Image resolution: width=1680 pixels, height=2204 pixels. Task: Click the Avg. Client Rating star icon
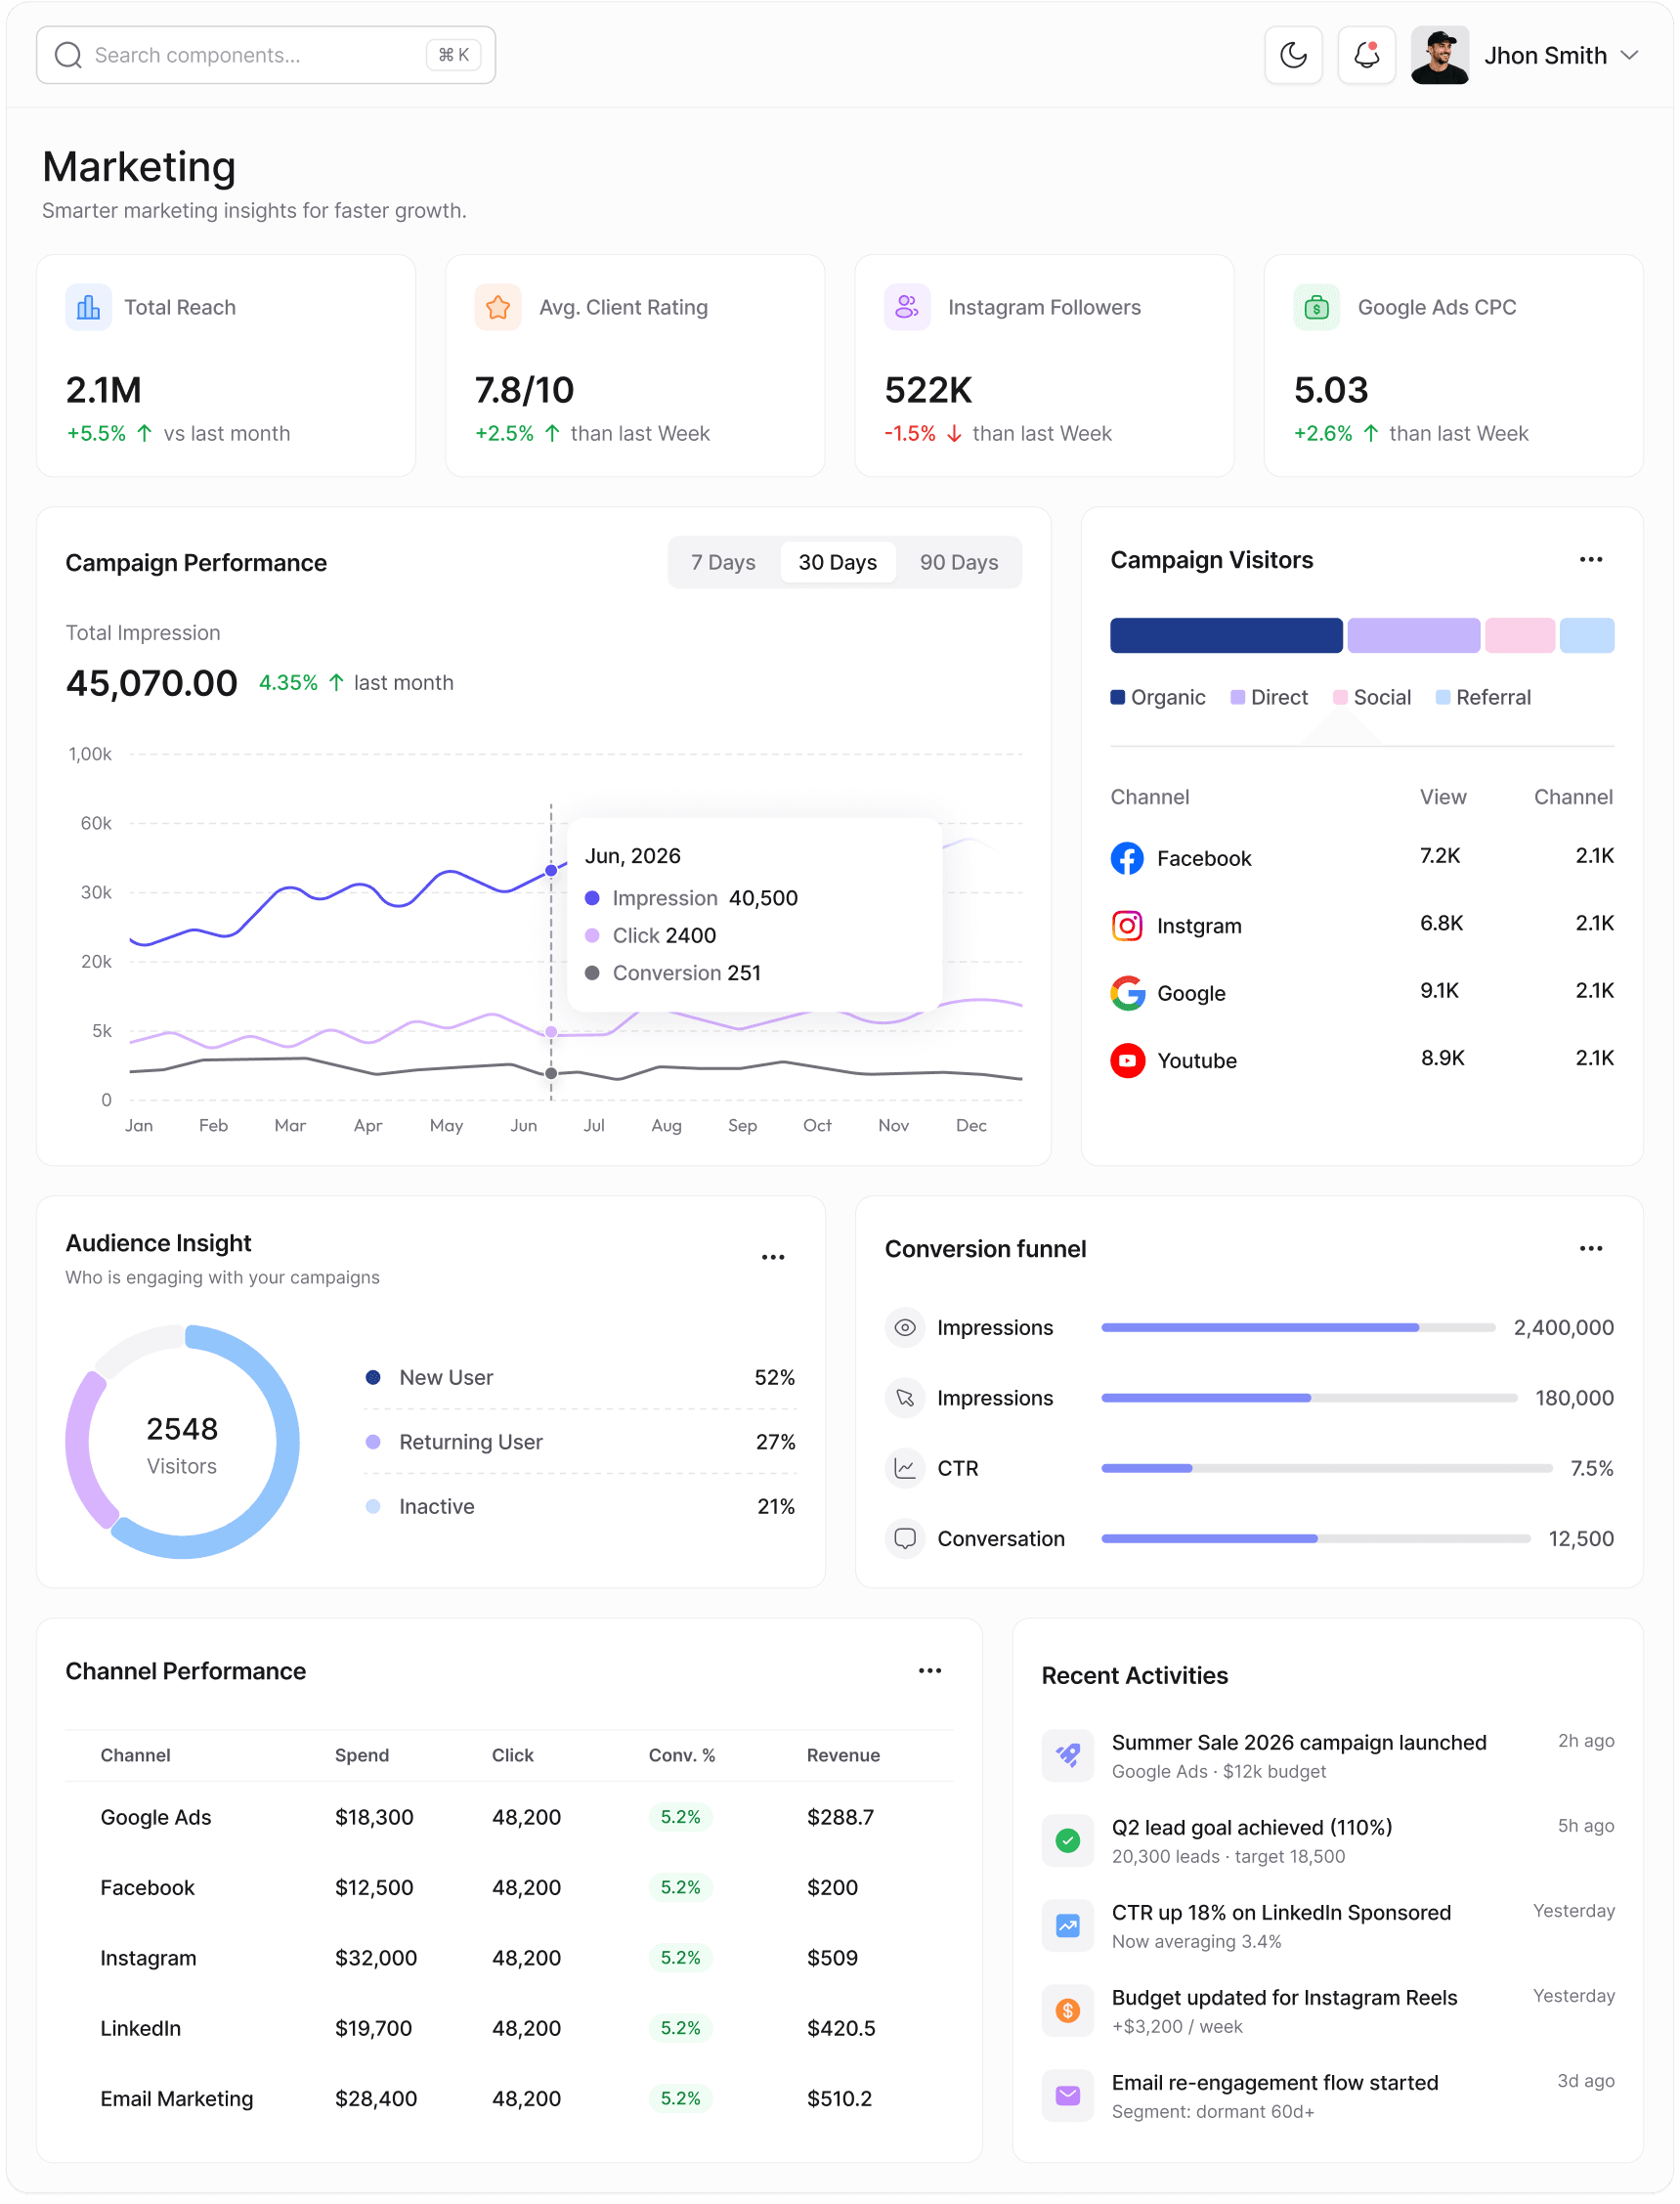coord(498,307)
